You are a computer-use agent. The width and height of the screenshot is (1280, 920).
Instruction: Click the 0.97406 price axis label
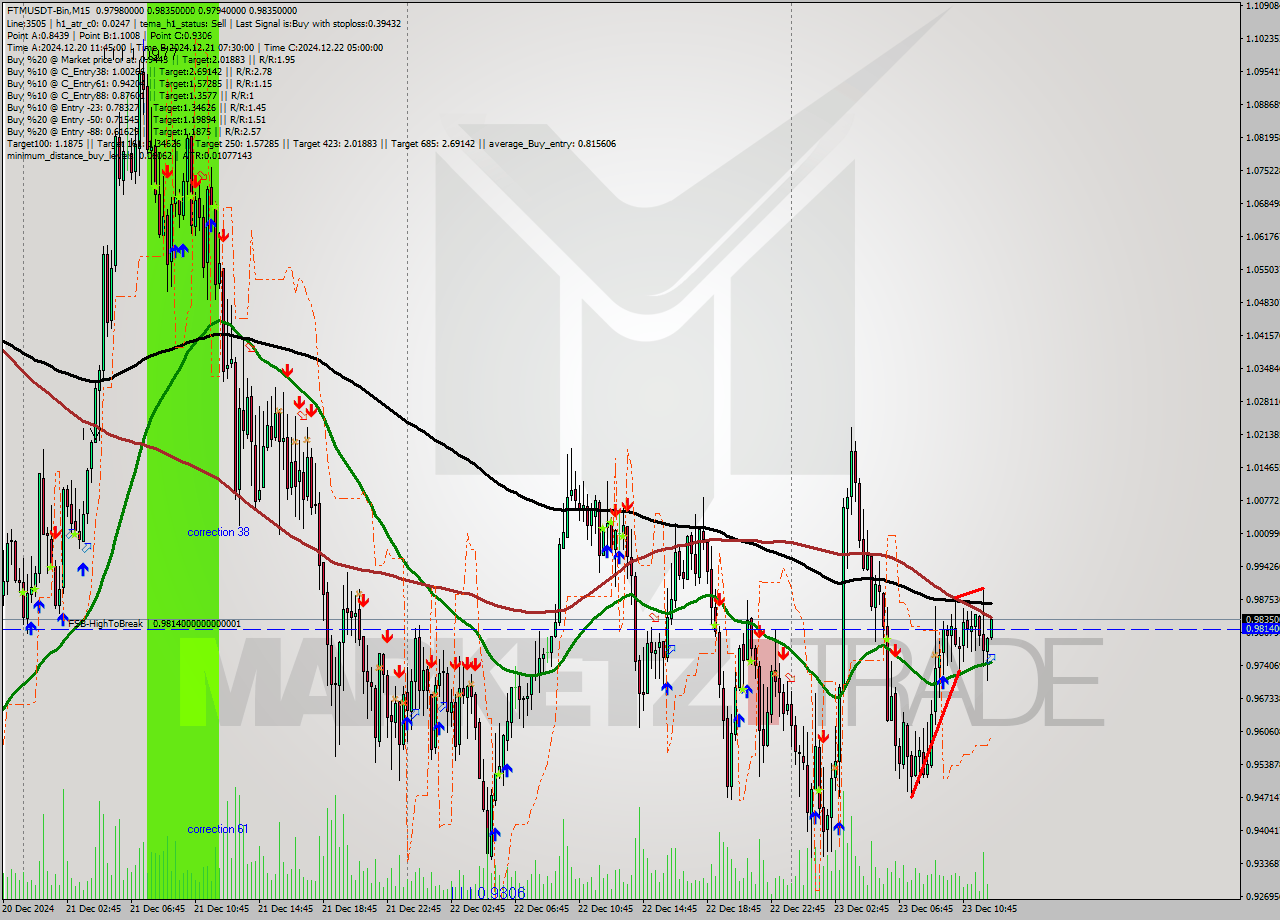point(1262,665)
